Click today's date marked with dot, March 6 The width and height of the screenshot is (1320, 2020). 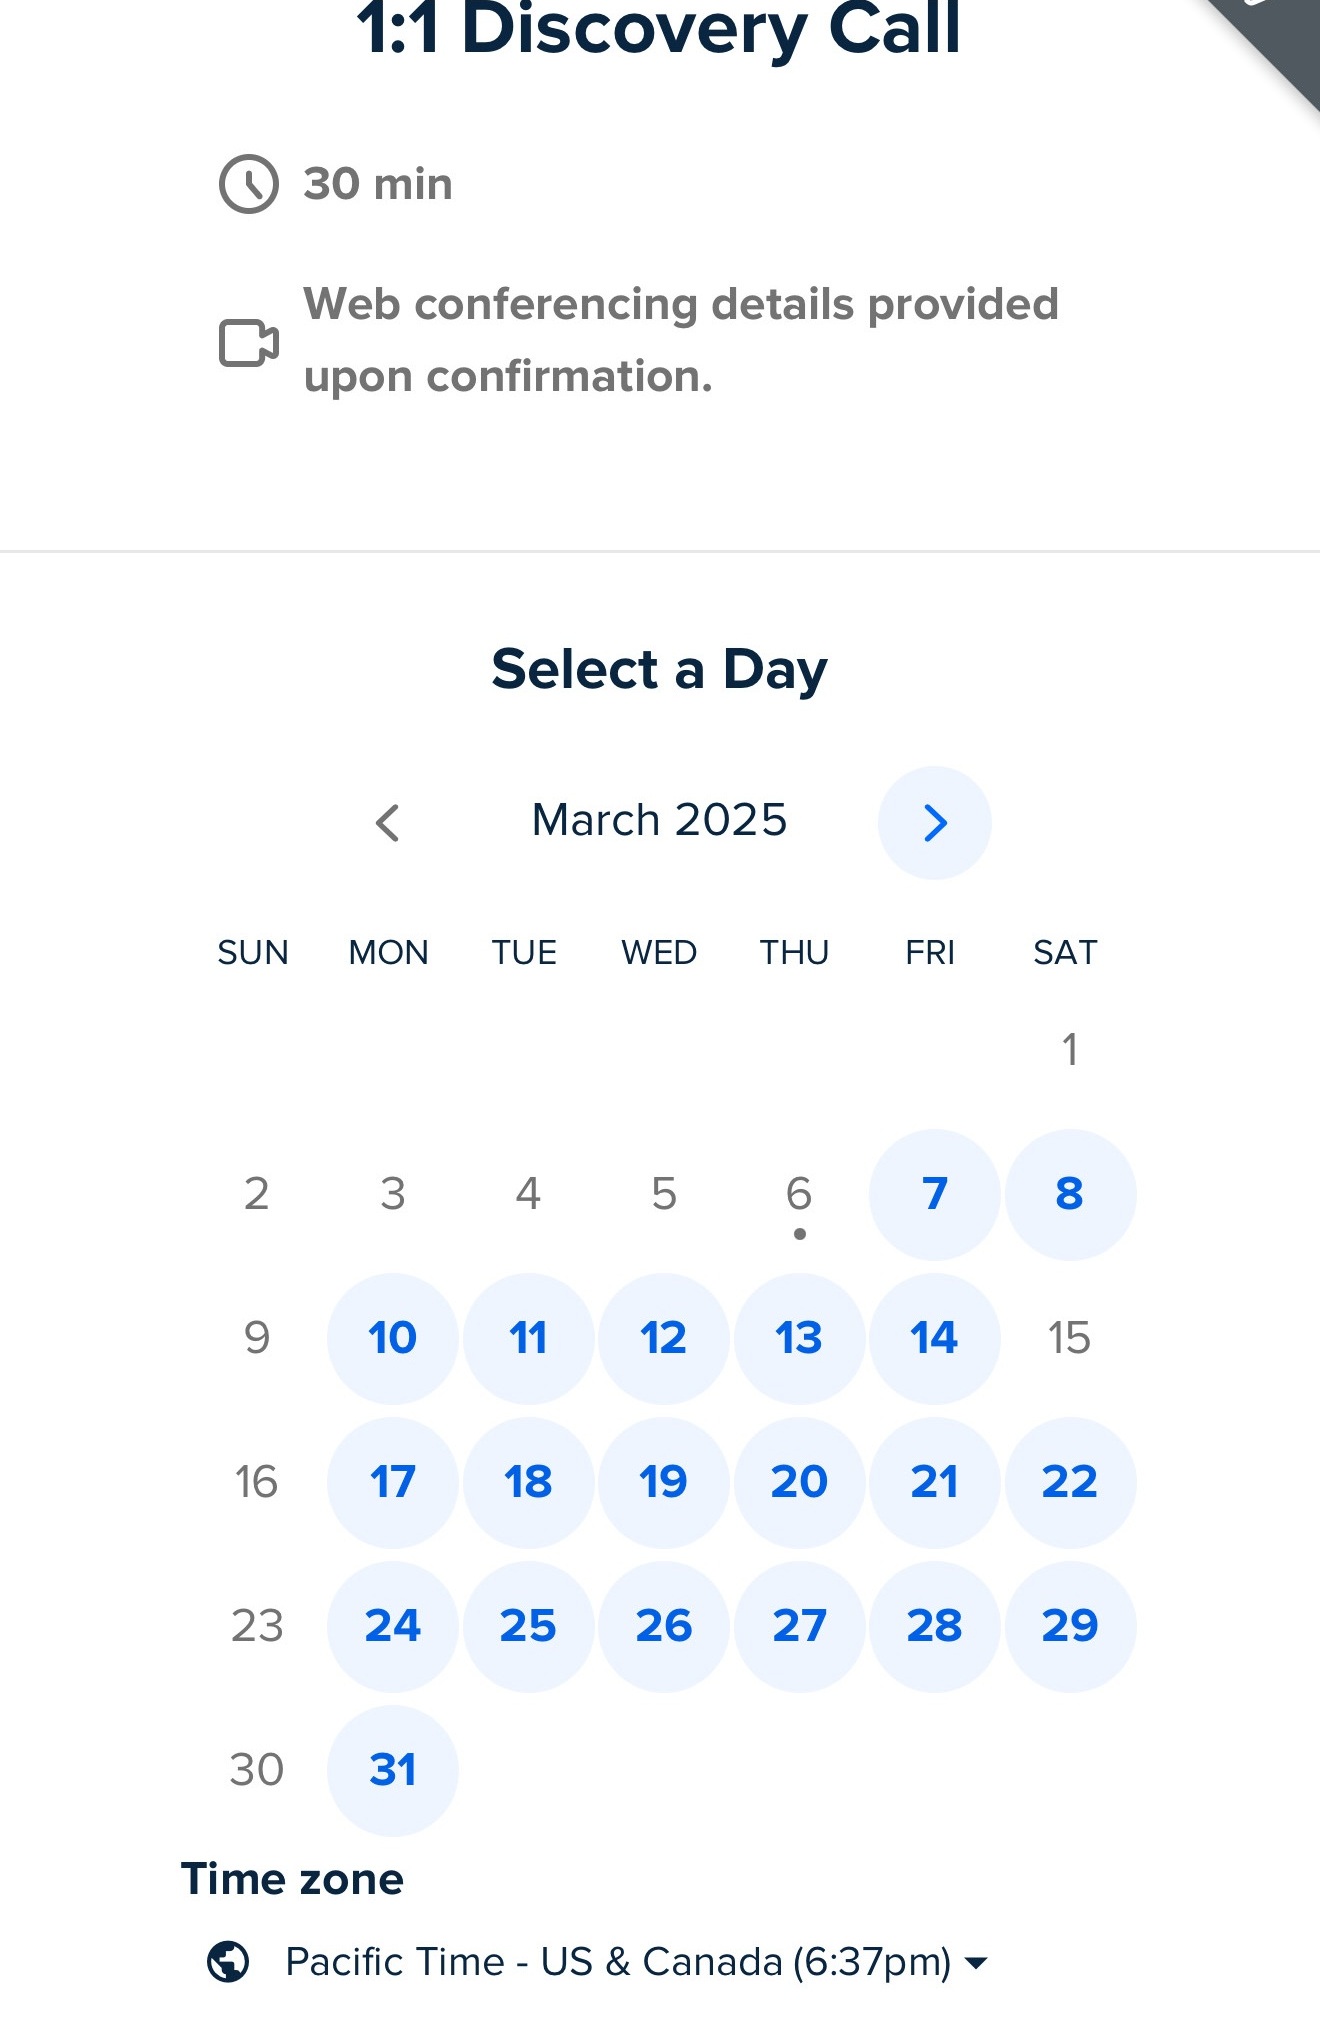799,1194
